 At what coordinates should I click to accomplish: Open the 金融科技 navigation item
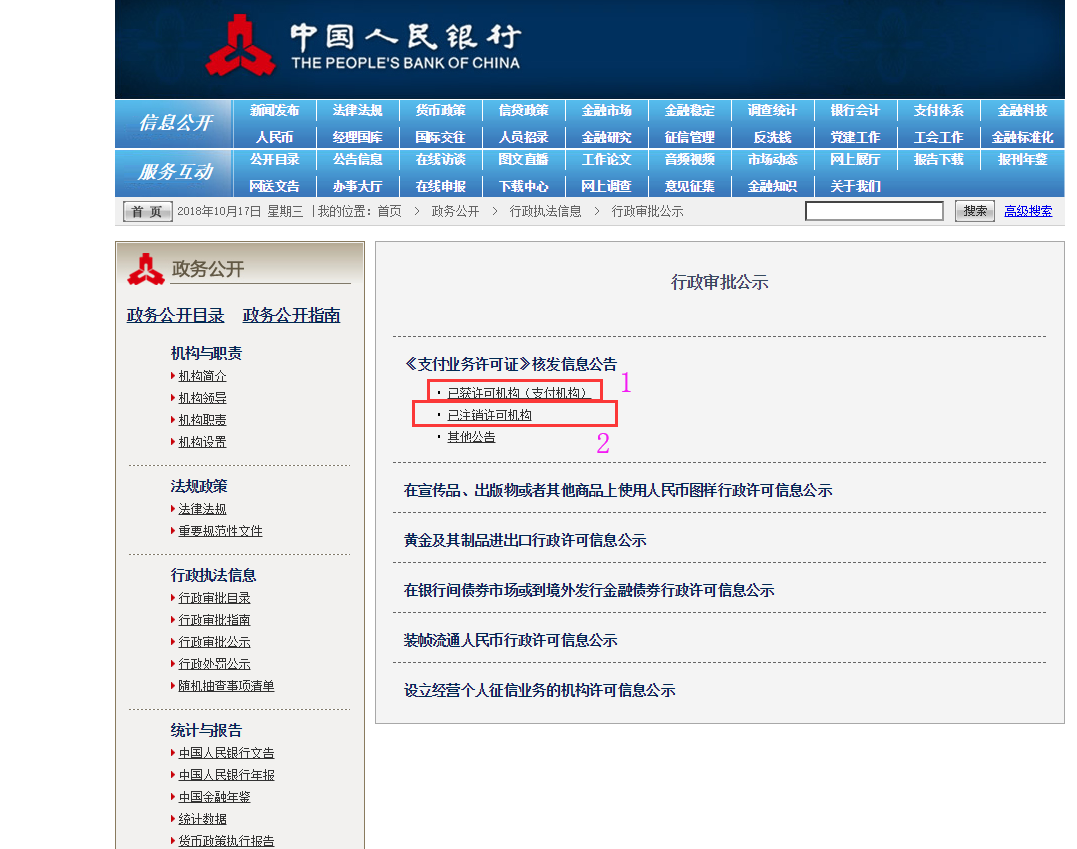coord(1022,111)
